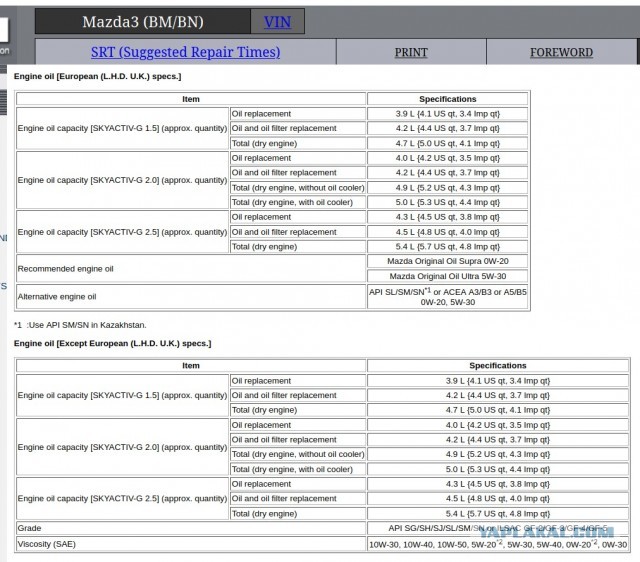
Task: Click SKYACTIV-G 2.0 capacity label in European table
Action: [122, 180]
